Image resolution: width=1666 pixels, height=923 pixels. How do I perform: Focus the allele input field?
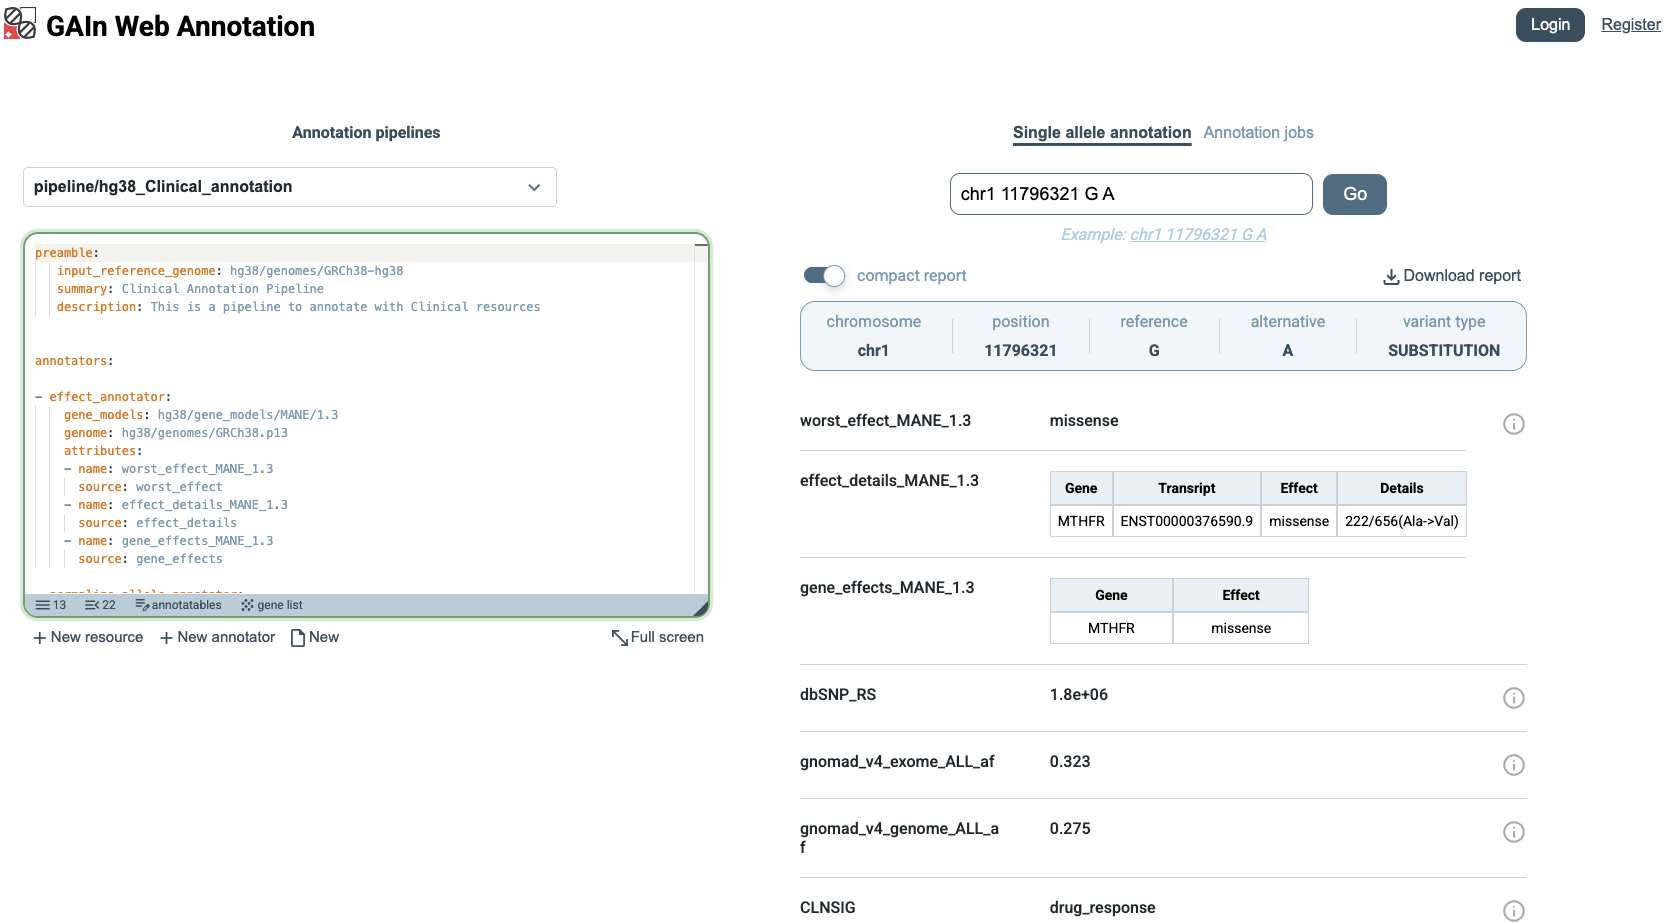point(1131,194)
